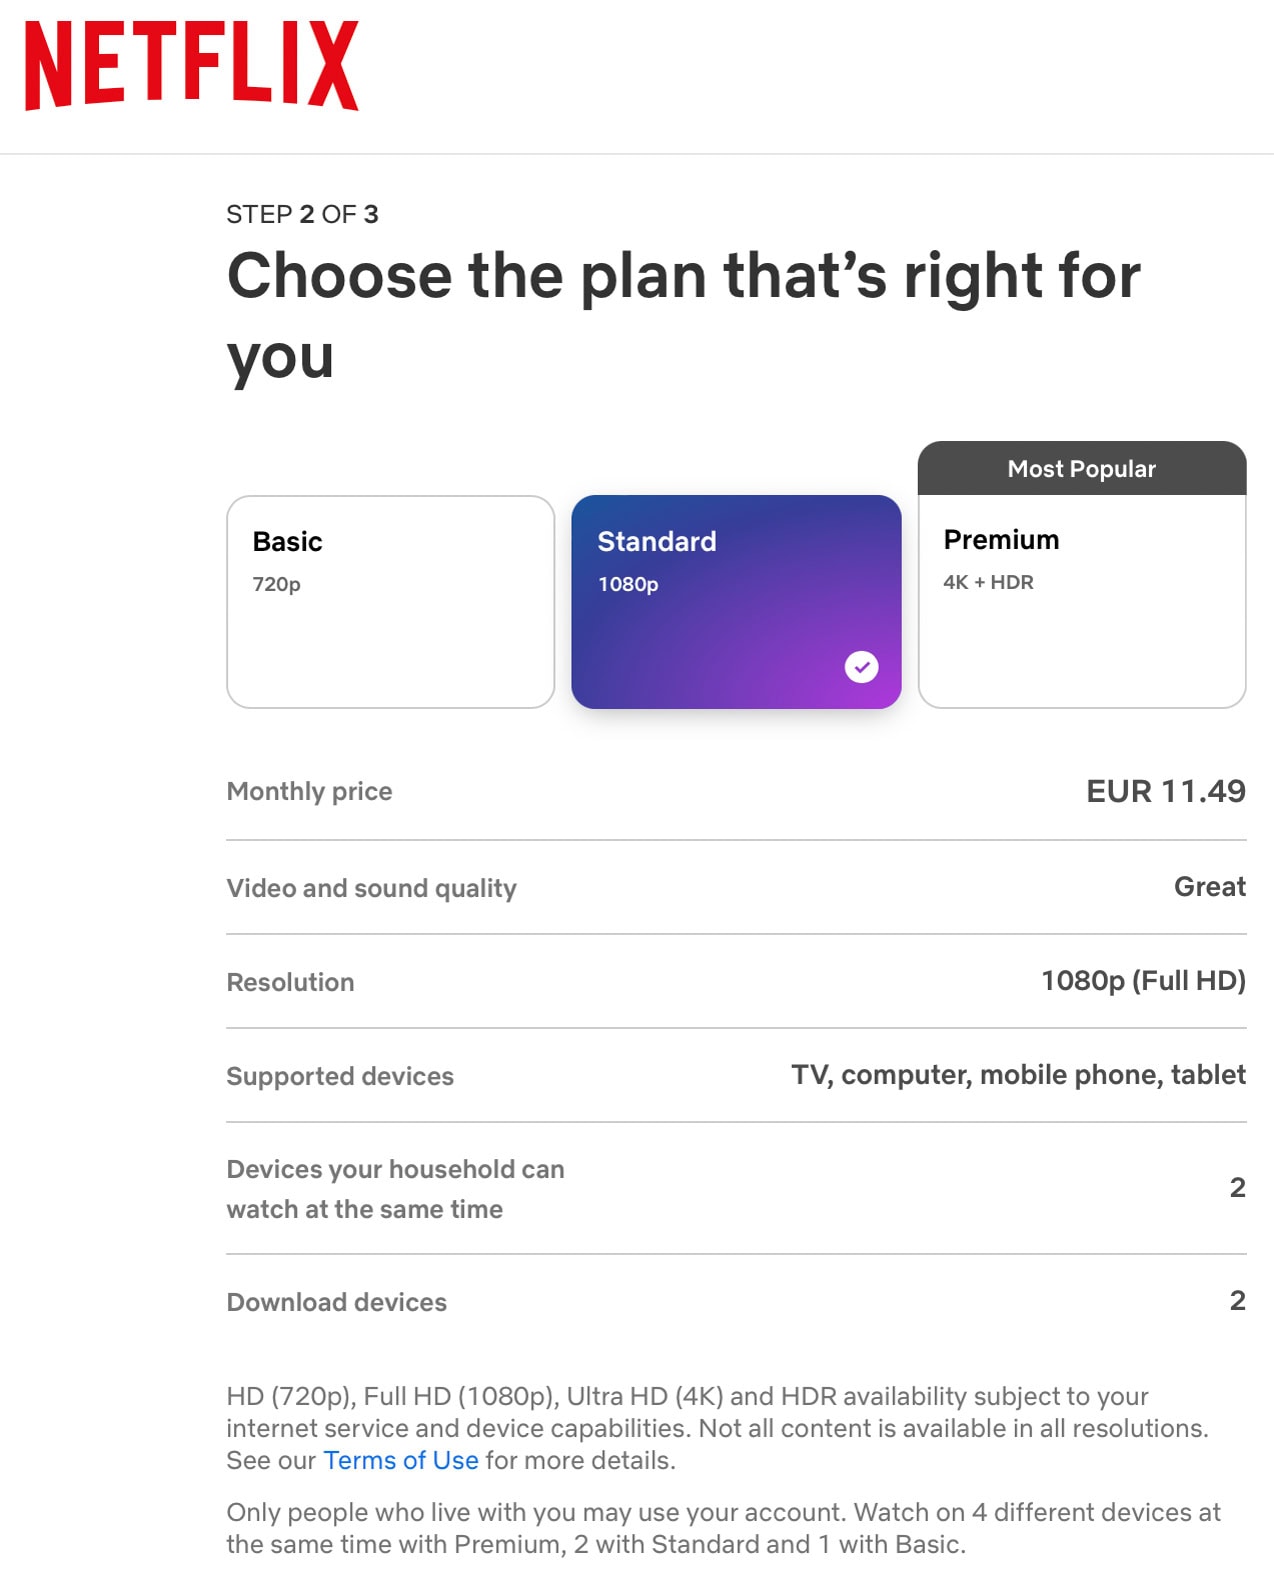Click the Basic plan title text

(x=287, y=541)
